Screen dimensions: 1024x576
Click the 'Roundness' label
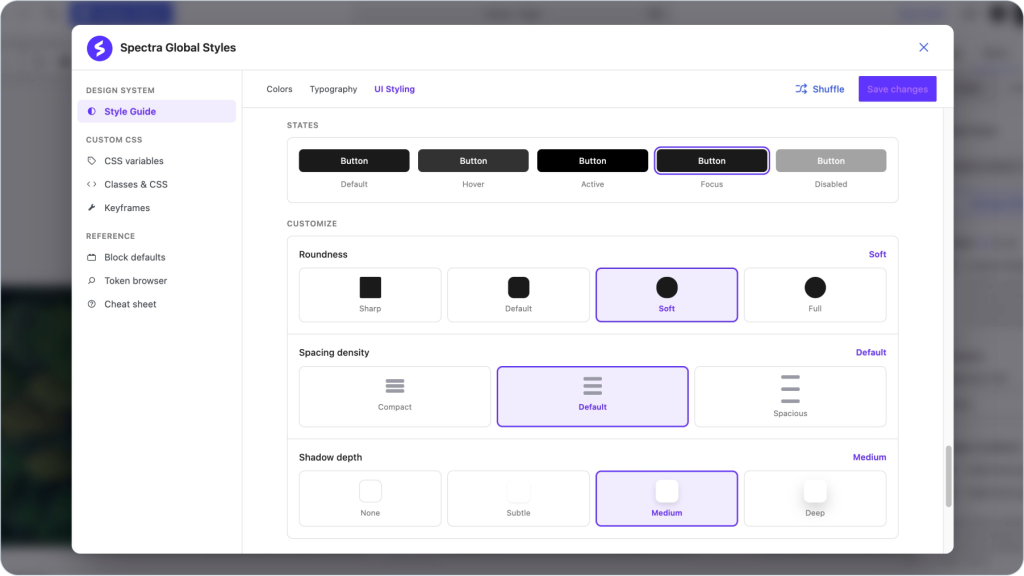click(x=323, y=254)
